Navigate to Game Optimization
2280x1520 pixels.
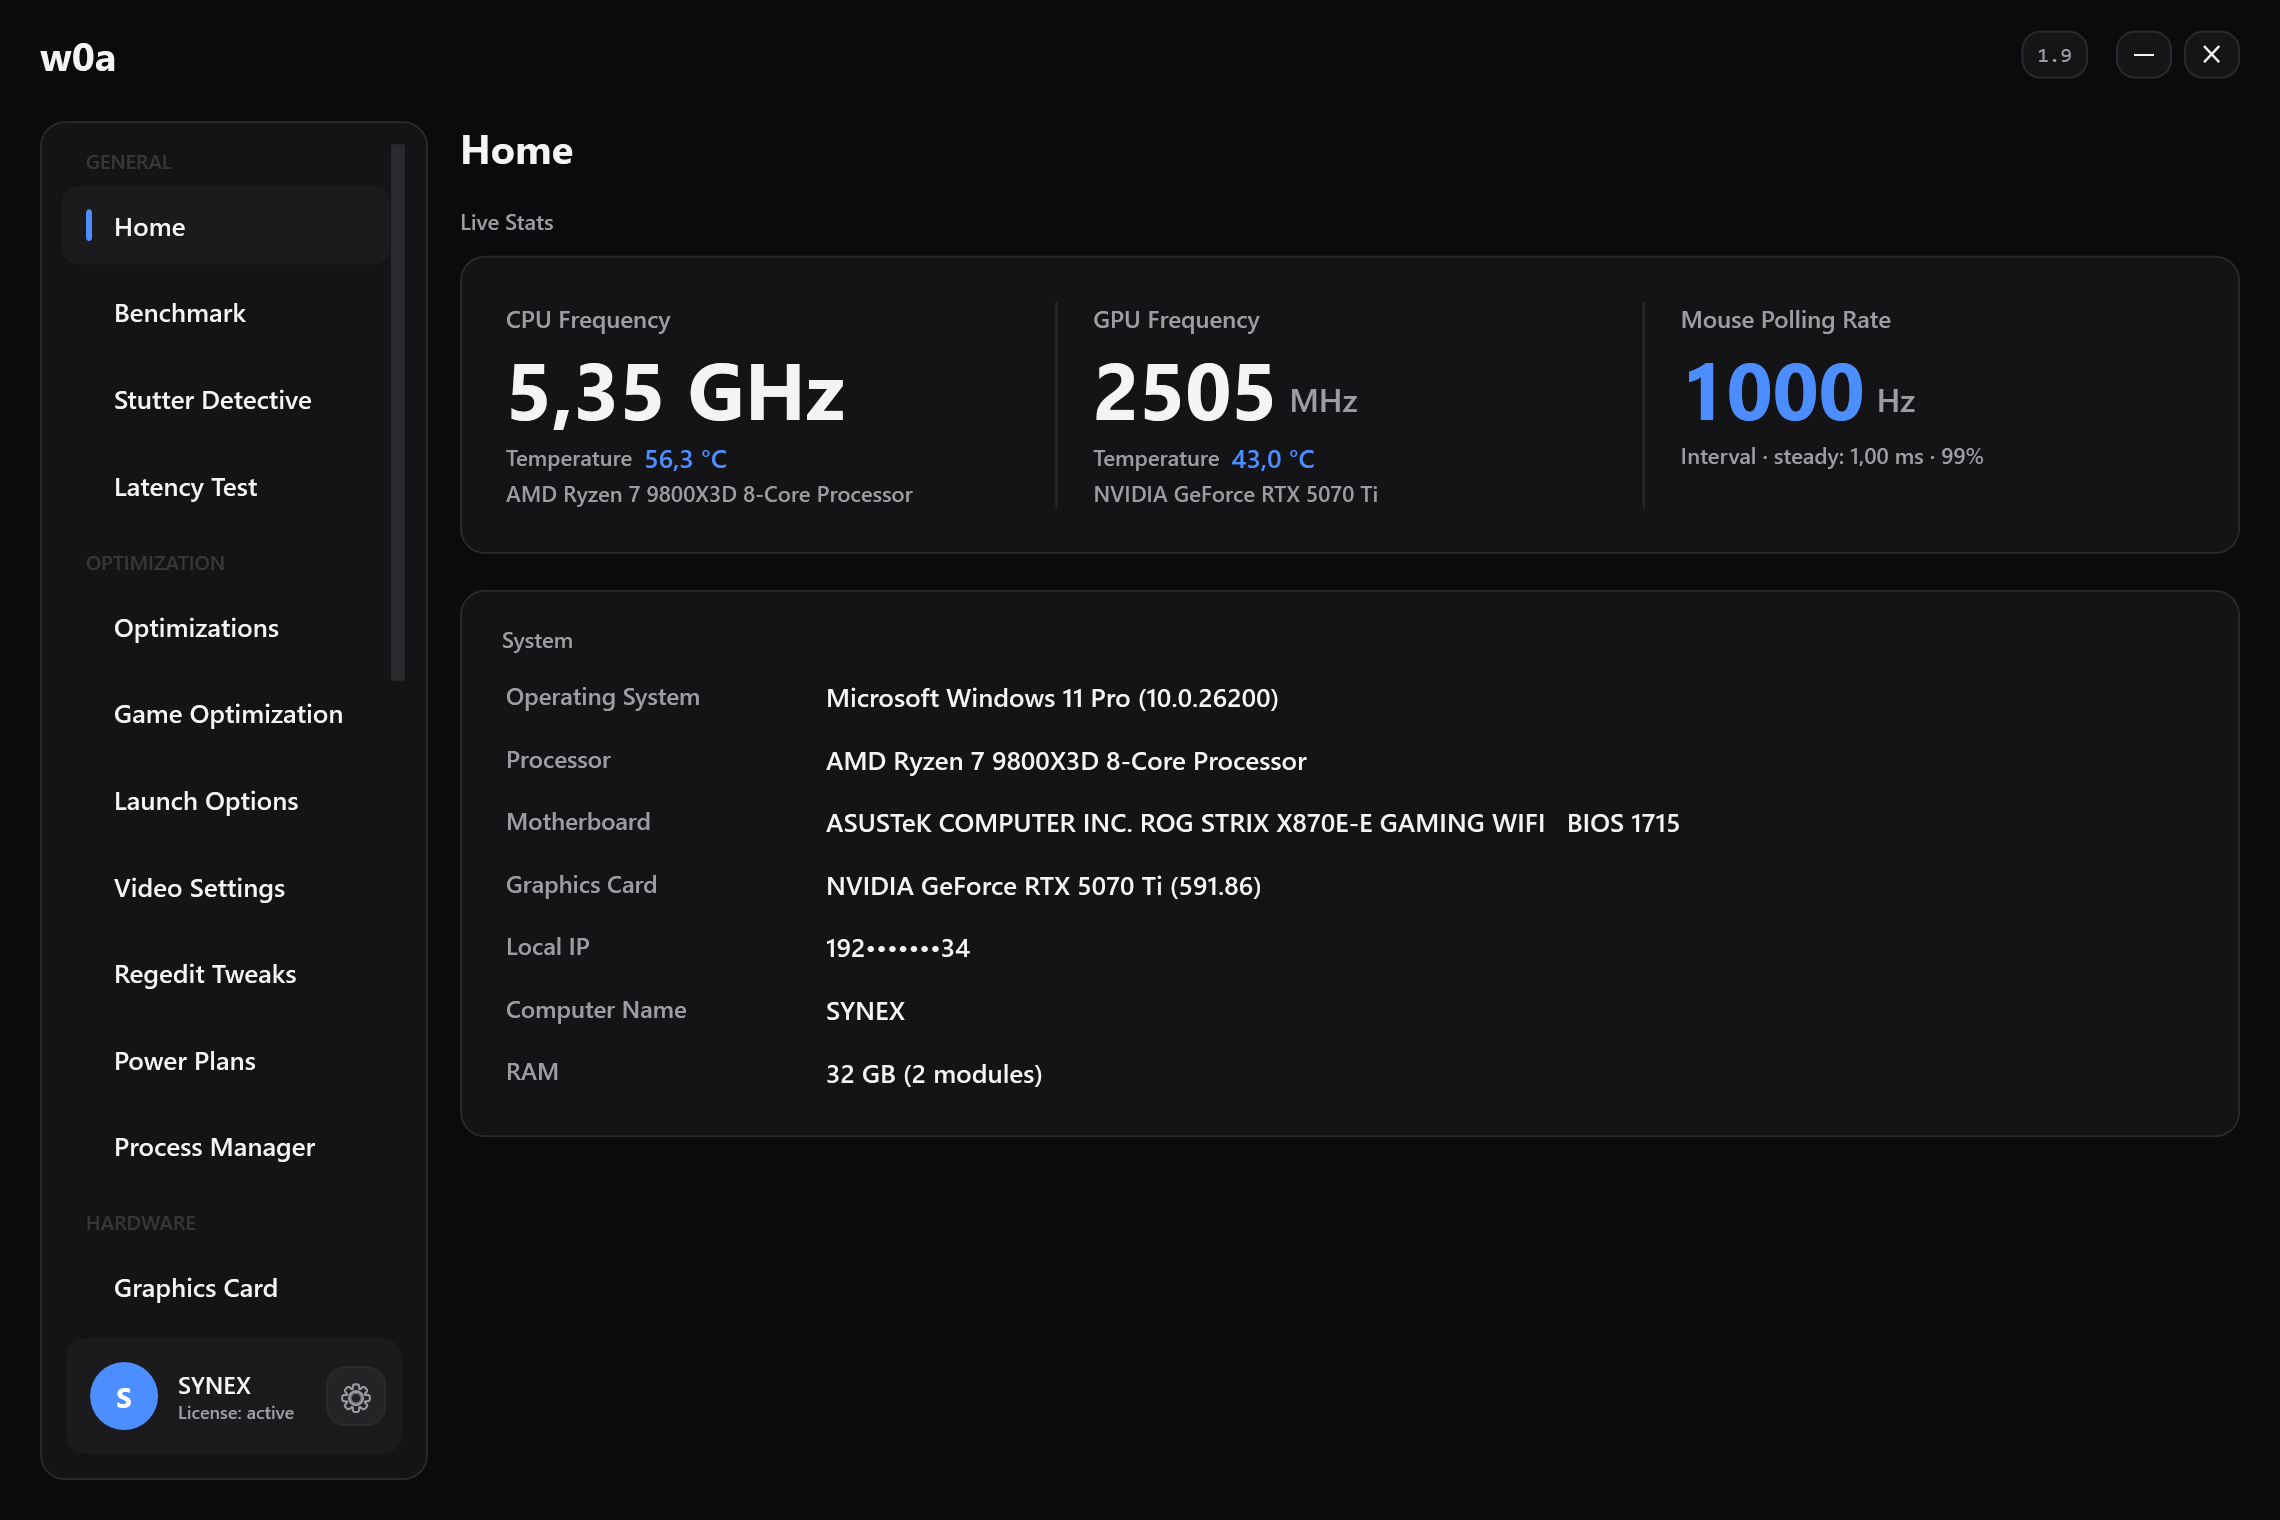click(226, 714)
